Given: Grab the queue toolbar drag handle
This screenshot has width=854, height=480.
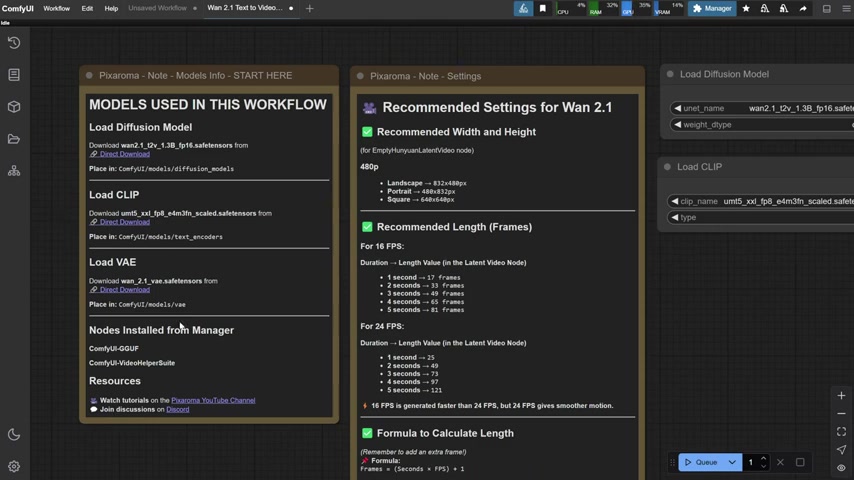Looking at the screenshot, I should coord(673,463).
